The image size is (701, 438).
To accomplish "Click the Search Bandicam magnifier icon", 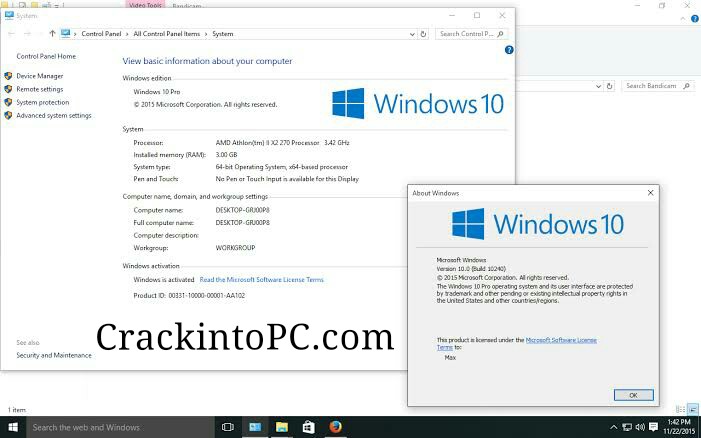I will coord(687,86).
